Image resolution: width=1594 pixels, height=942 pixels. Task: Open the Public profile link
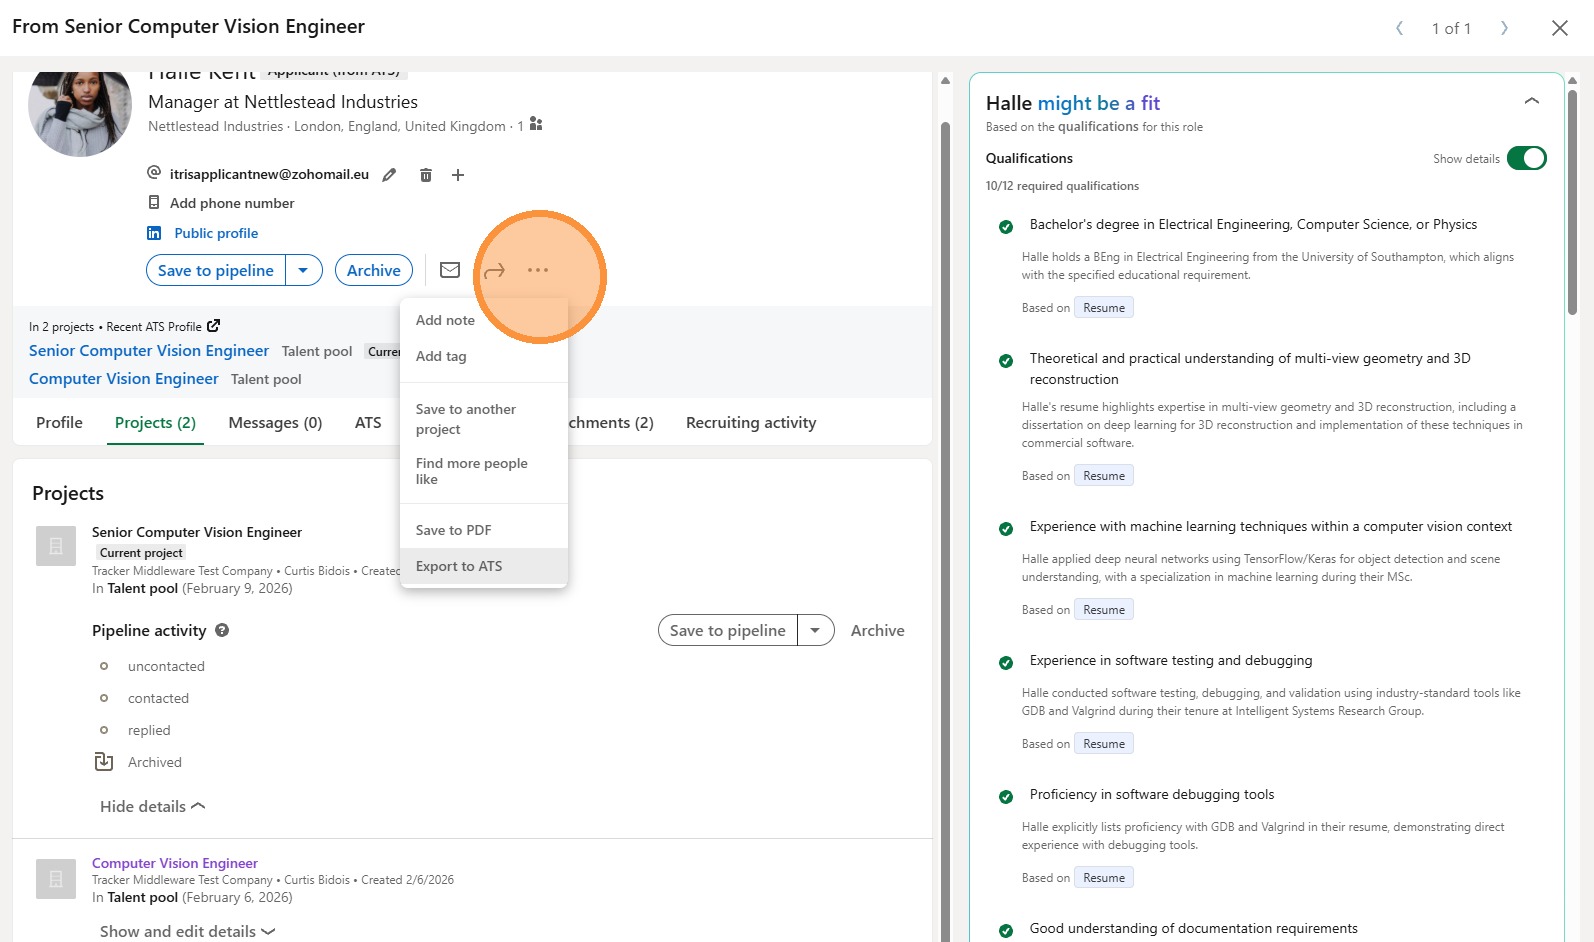216,233
